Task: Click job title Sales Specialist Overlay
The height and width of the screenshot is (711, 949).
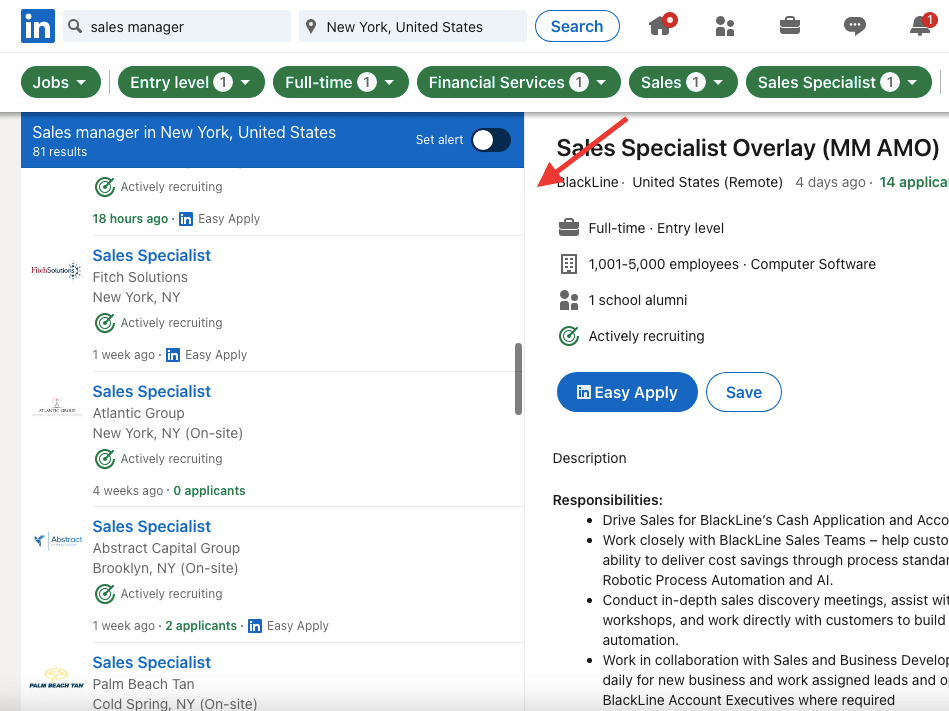Action: point(747,148)
